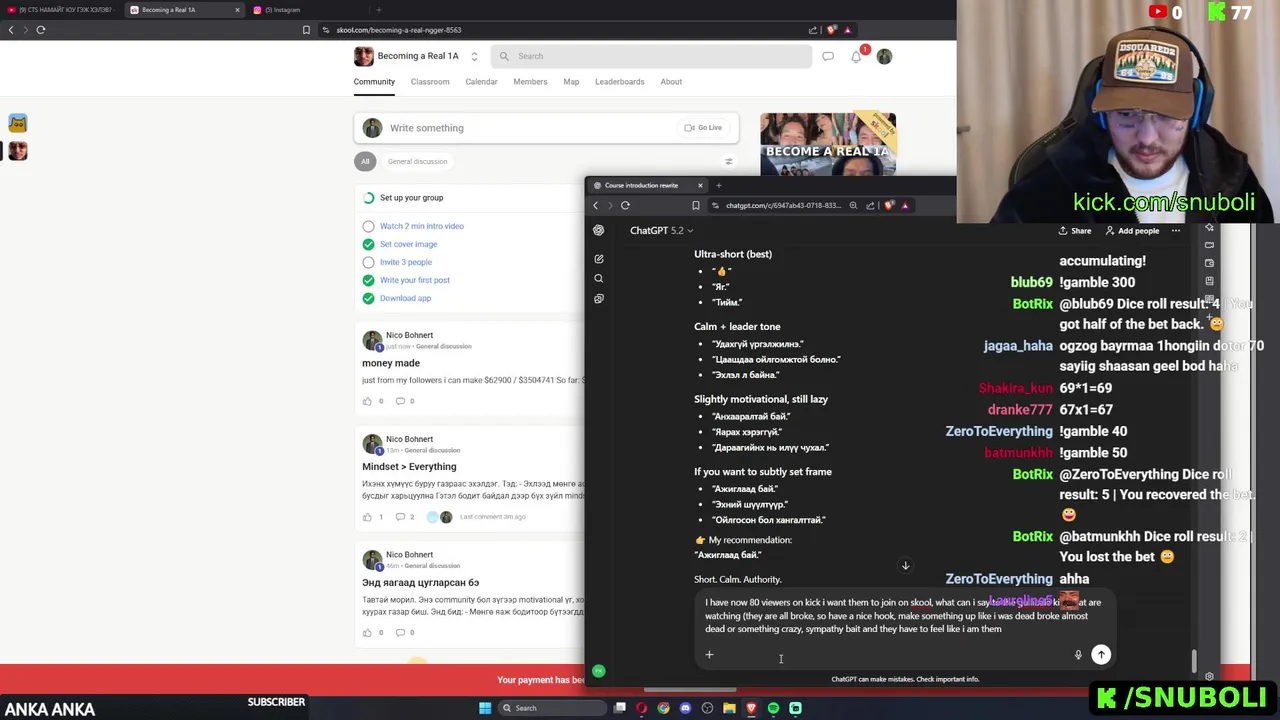
Task: Start voice dictation microphone in ChatGPT
Action: click(x=1078, y=655)
